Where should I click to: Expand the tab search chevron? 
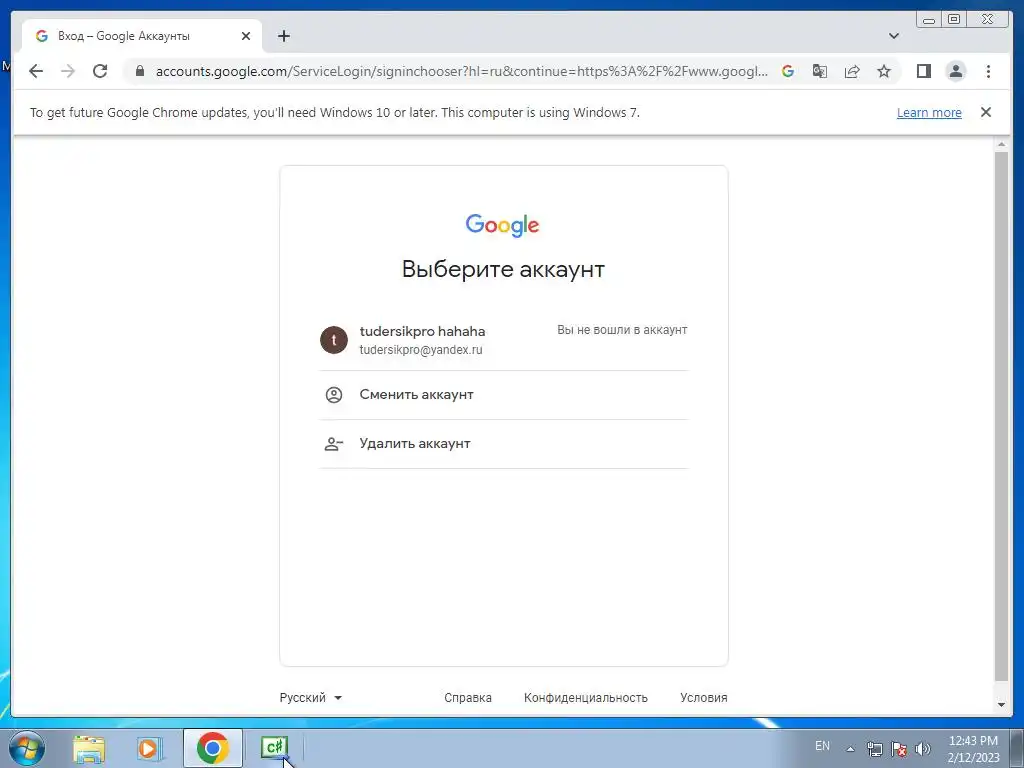[894, 36]
